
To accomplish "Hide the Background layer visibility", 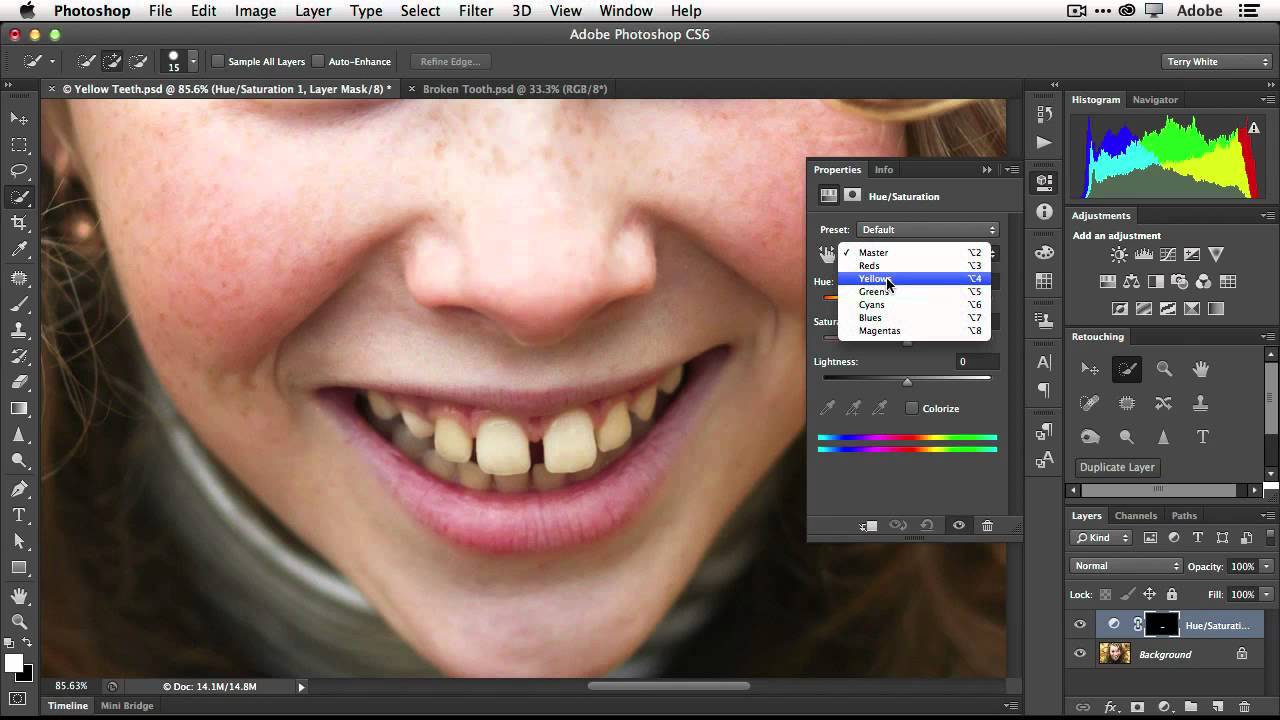I will click(1080, 654).
